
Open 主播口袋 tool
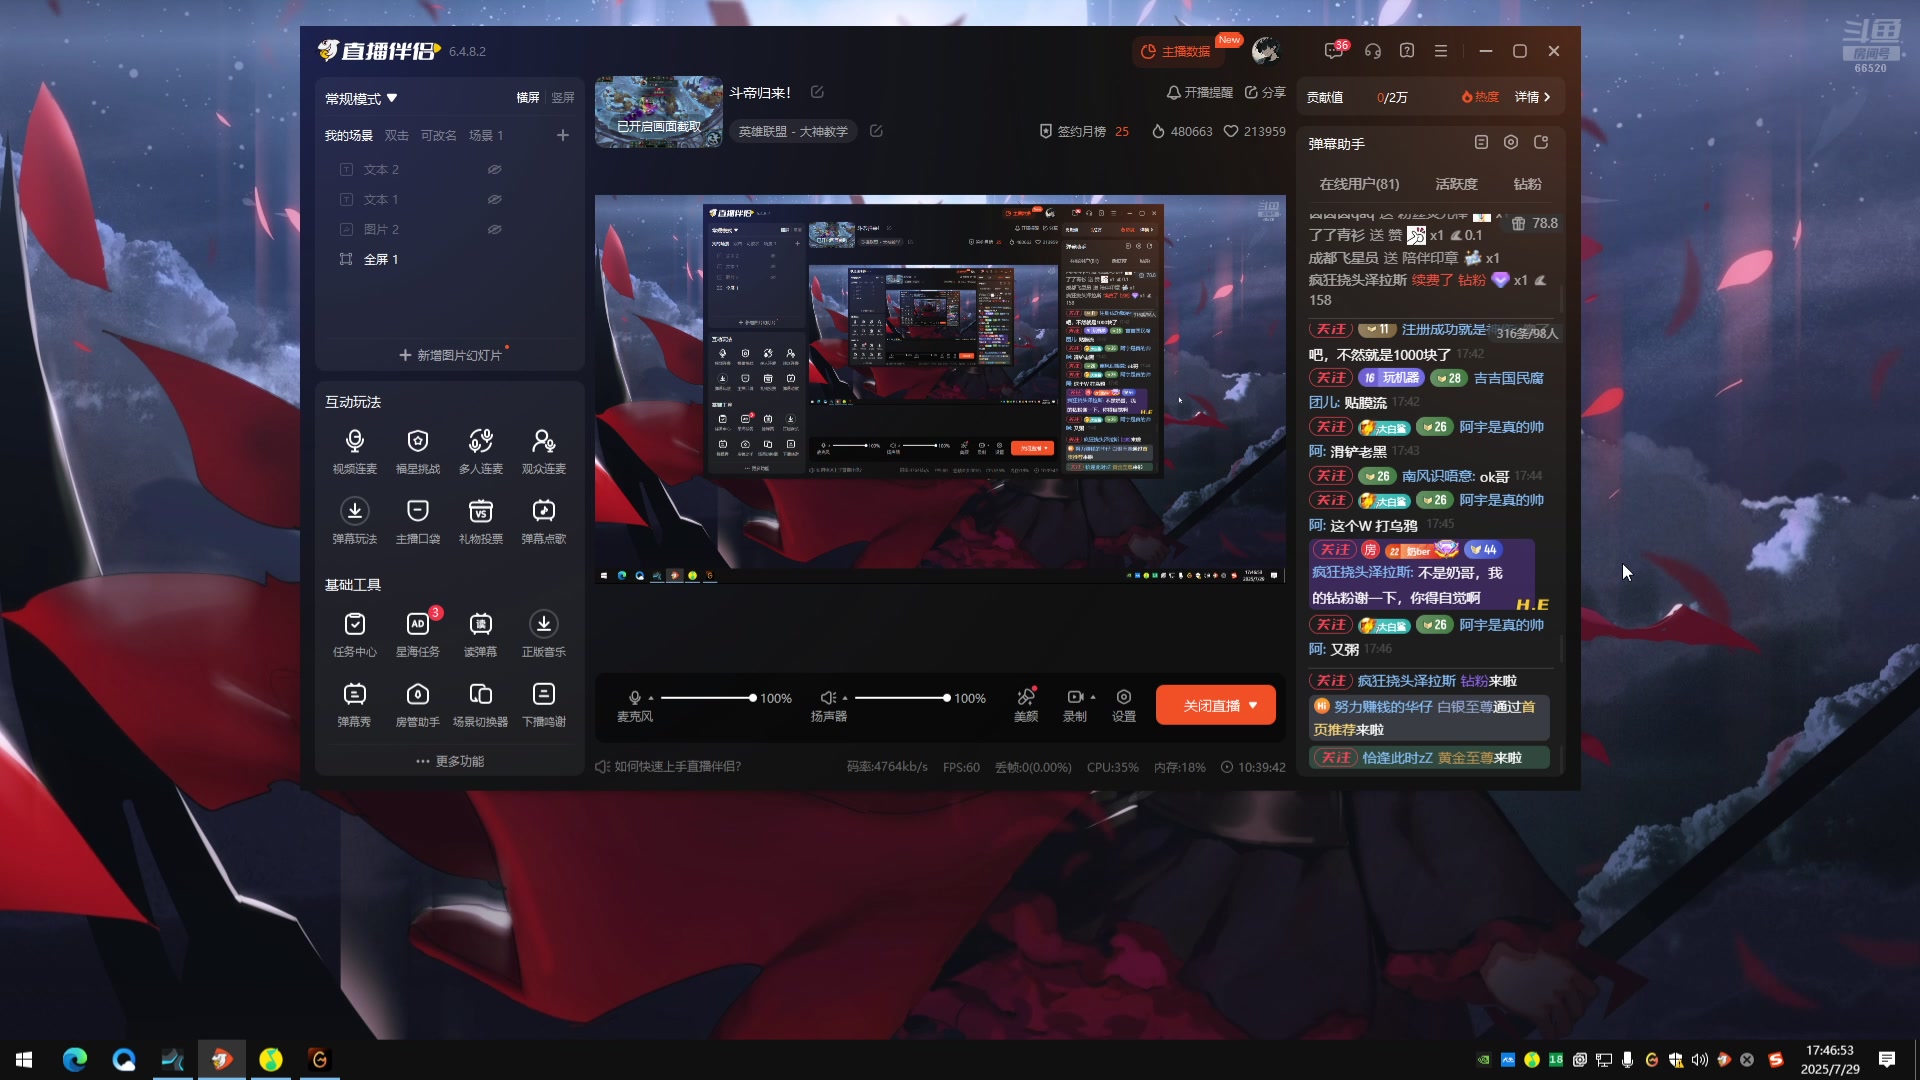pyautogui.click(x=418, y=521)
